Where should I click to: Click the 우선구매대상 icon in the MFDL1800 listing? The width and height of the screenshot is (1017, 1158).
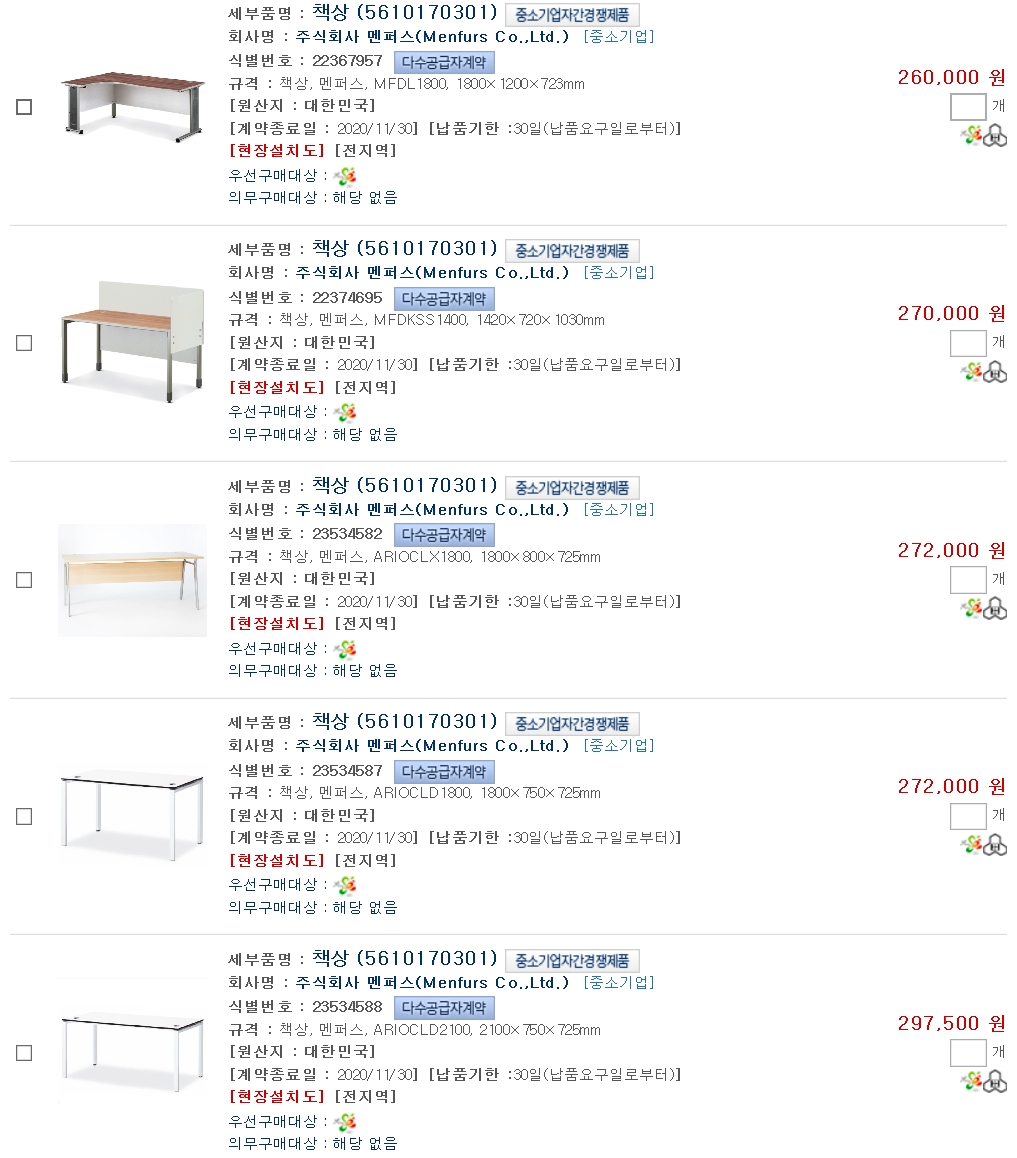tap(345, 176)
